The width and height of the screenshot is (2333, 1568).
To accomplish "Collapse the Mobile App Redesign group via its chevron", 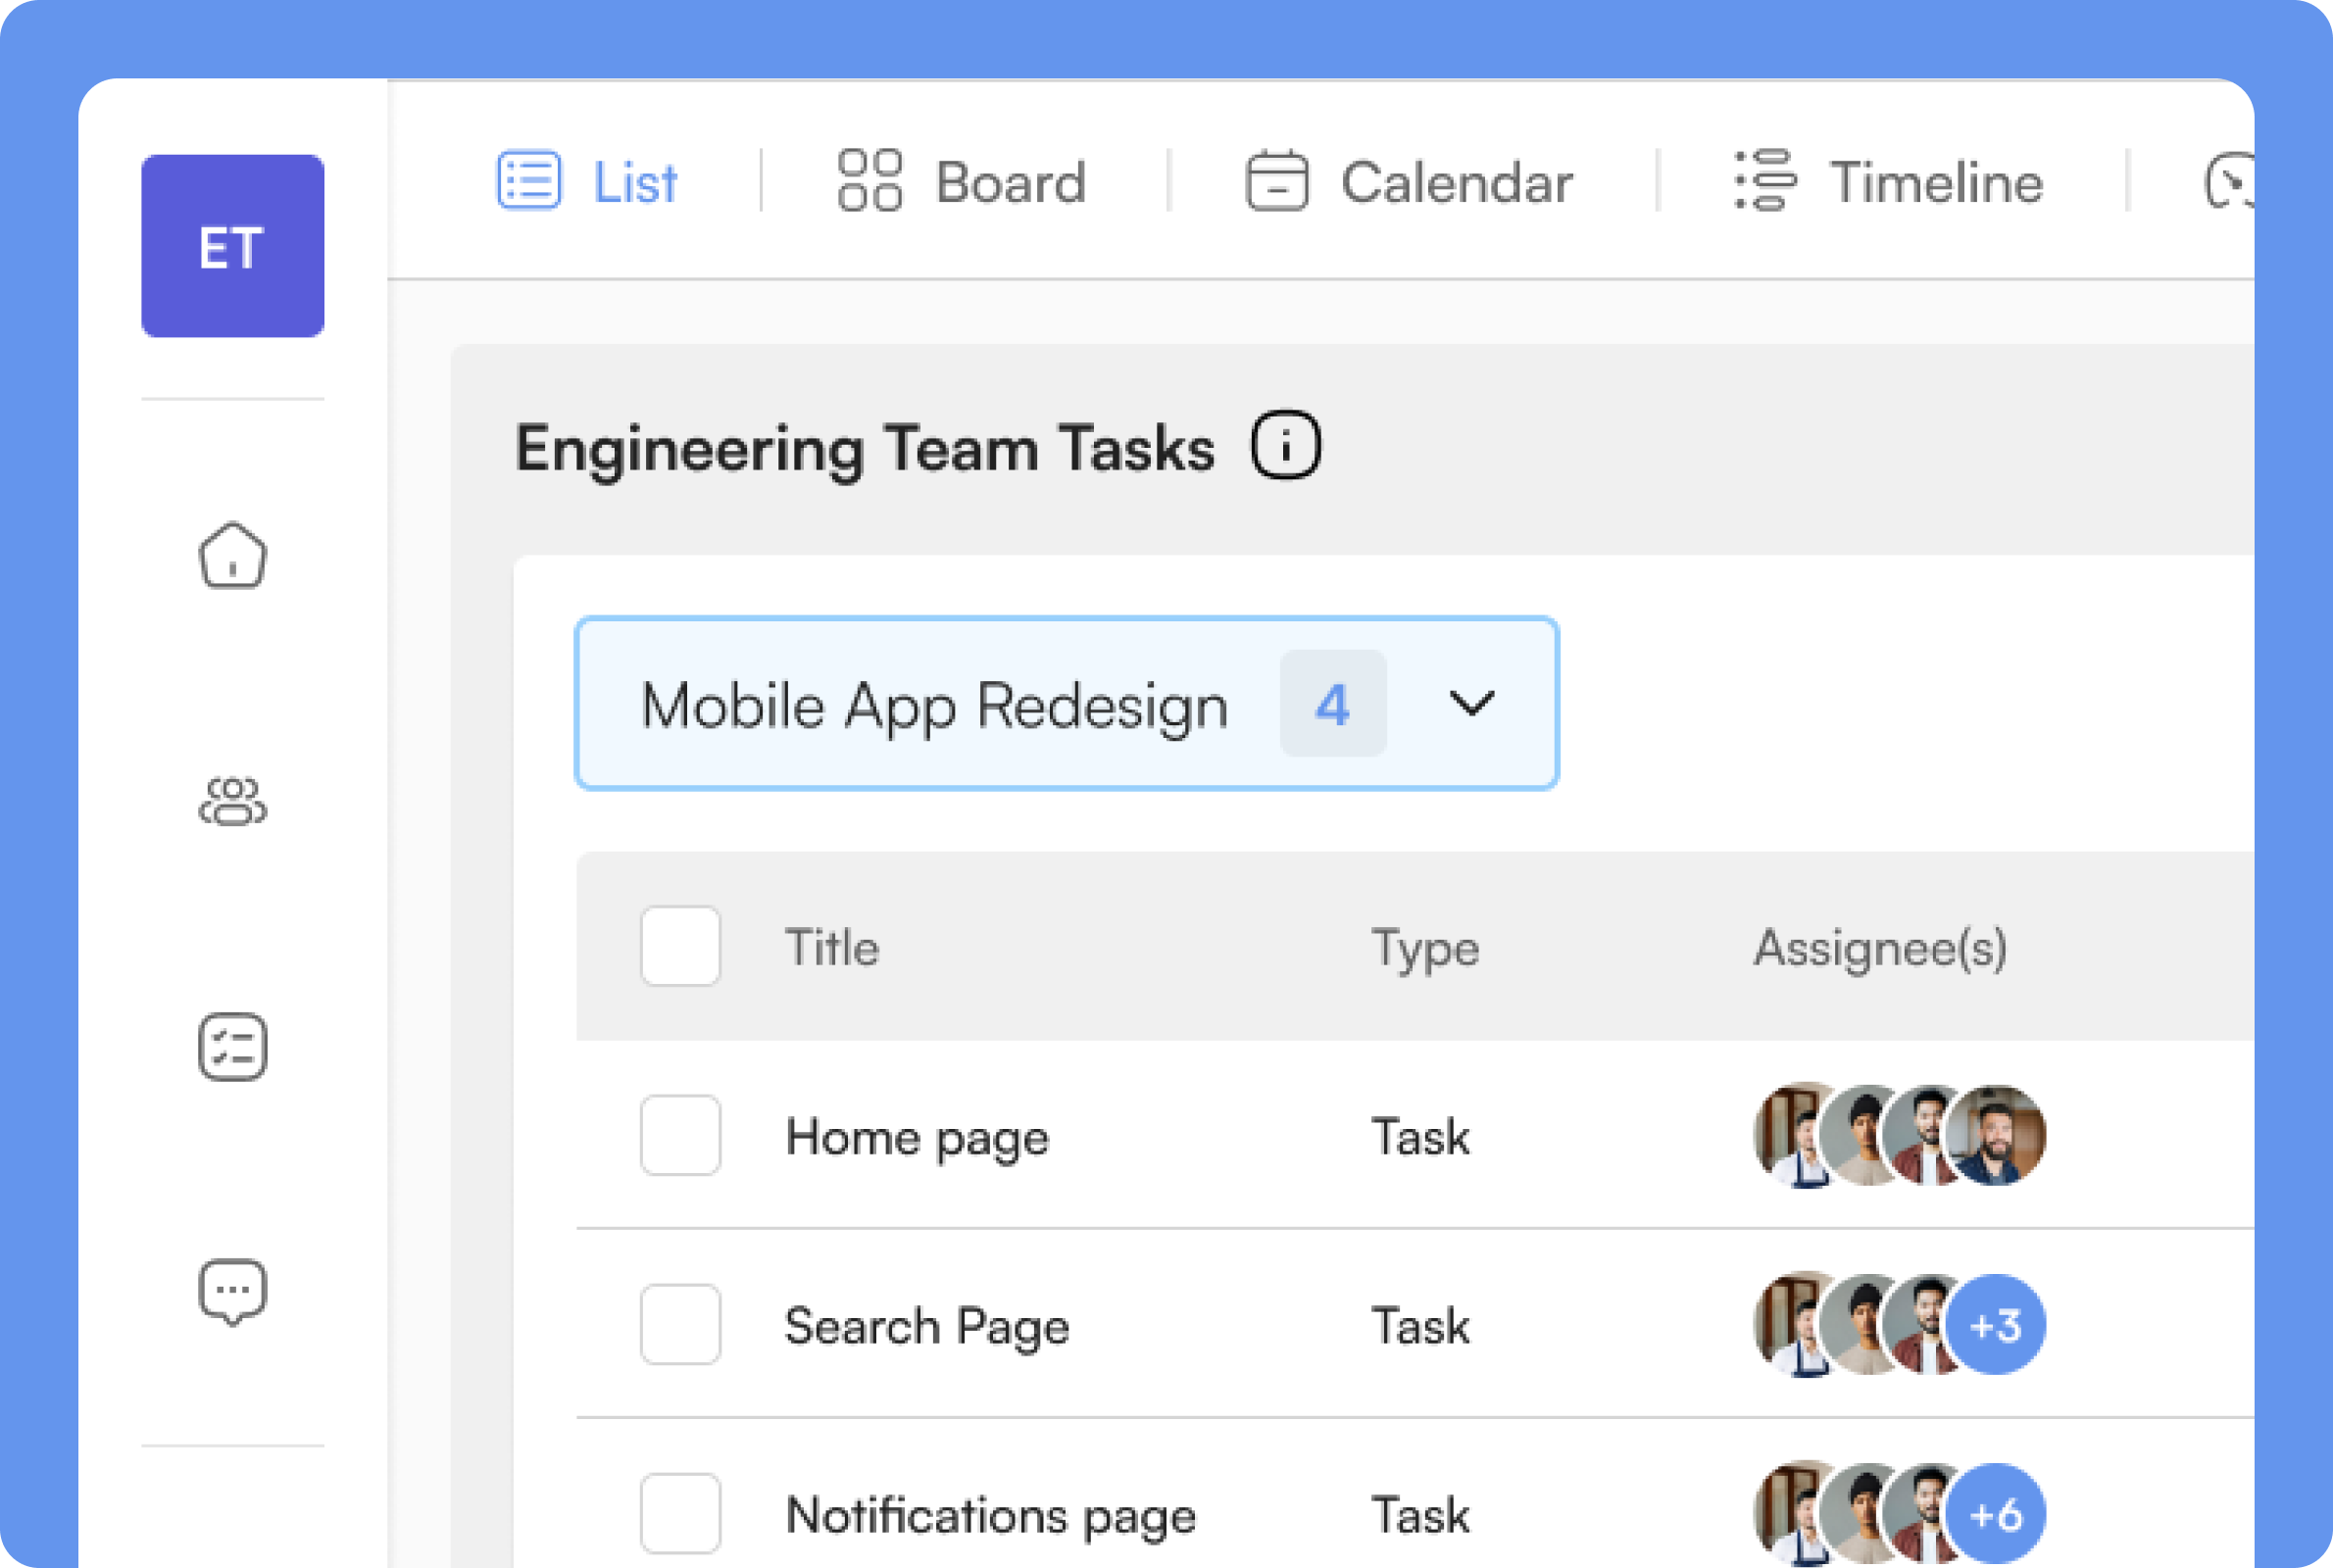I will [1470, 703].
